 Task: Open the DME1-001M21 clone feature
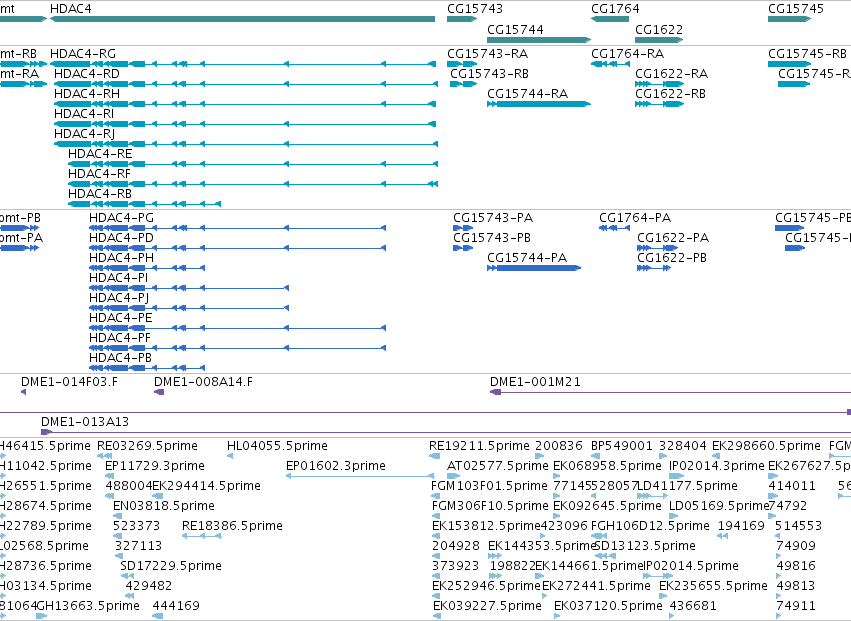point(670,392)
